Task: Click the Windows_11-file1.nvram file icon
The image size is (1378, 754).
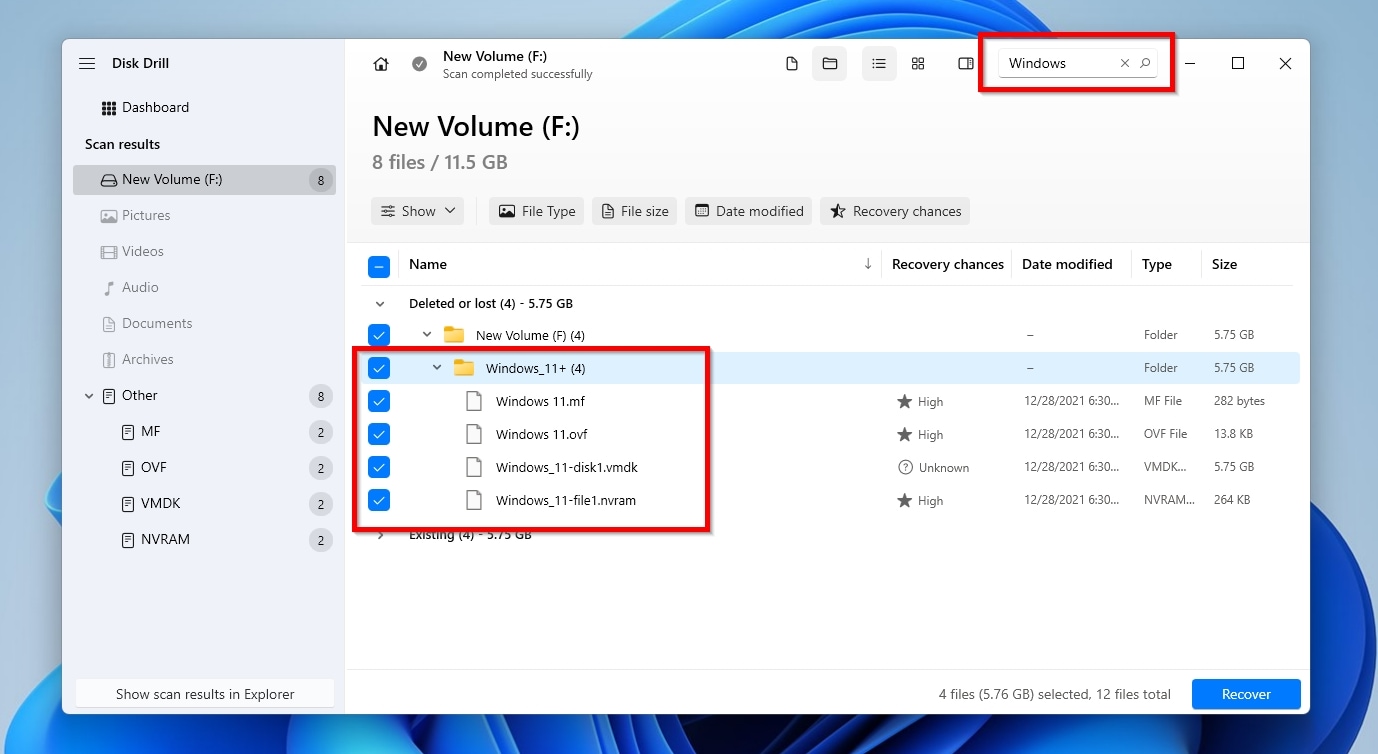Action: tap(474, 500)
